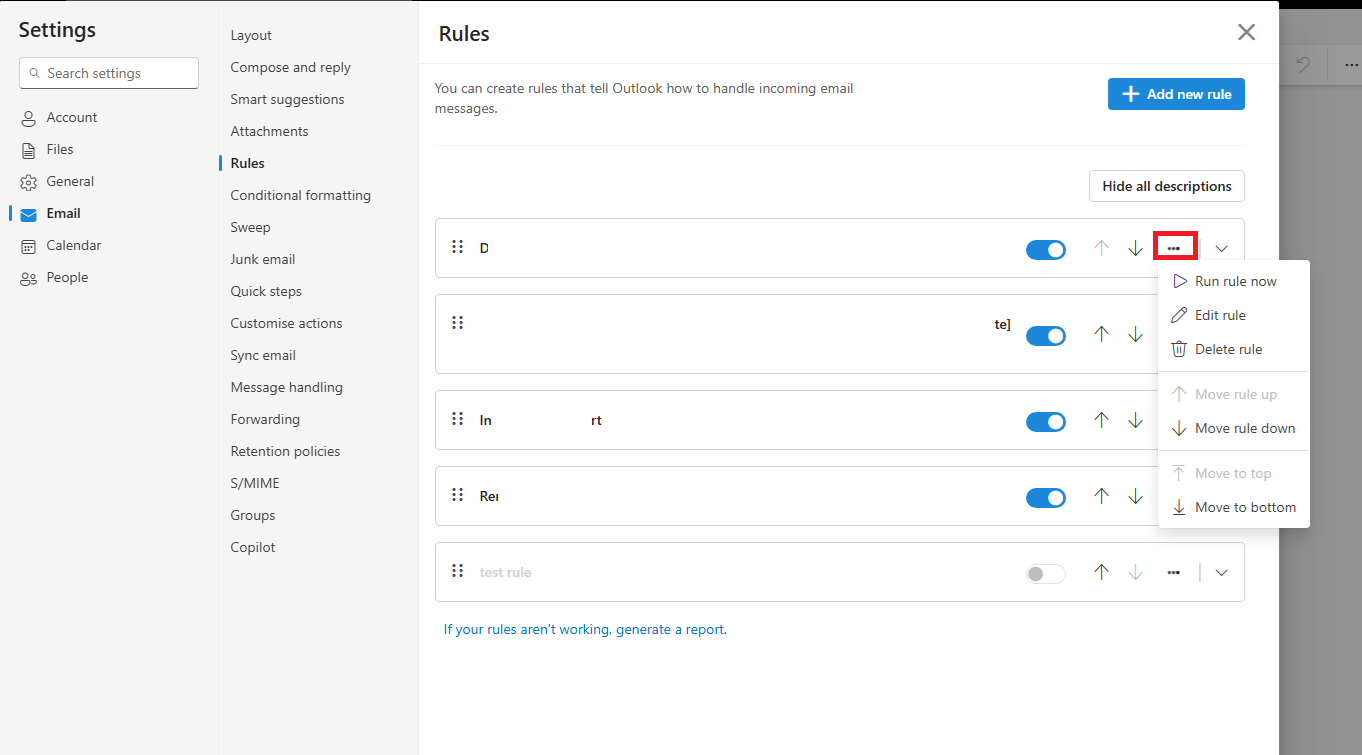Choose Run rule now from menu

(1234, 281)
